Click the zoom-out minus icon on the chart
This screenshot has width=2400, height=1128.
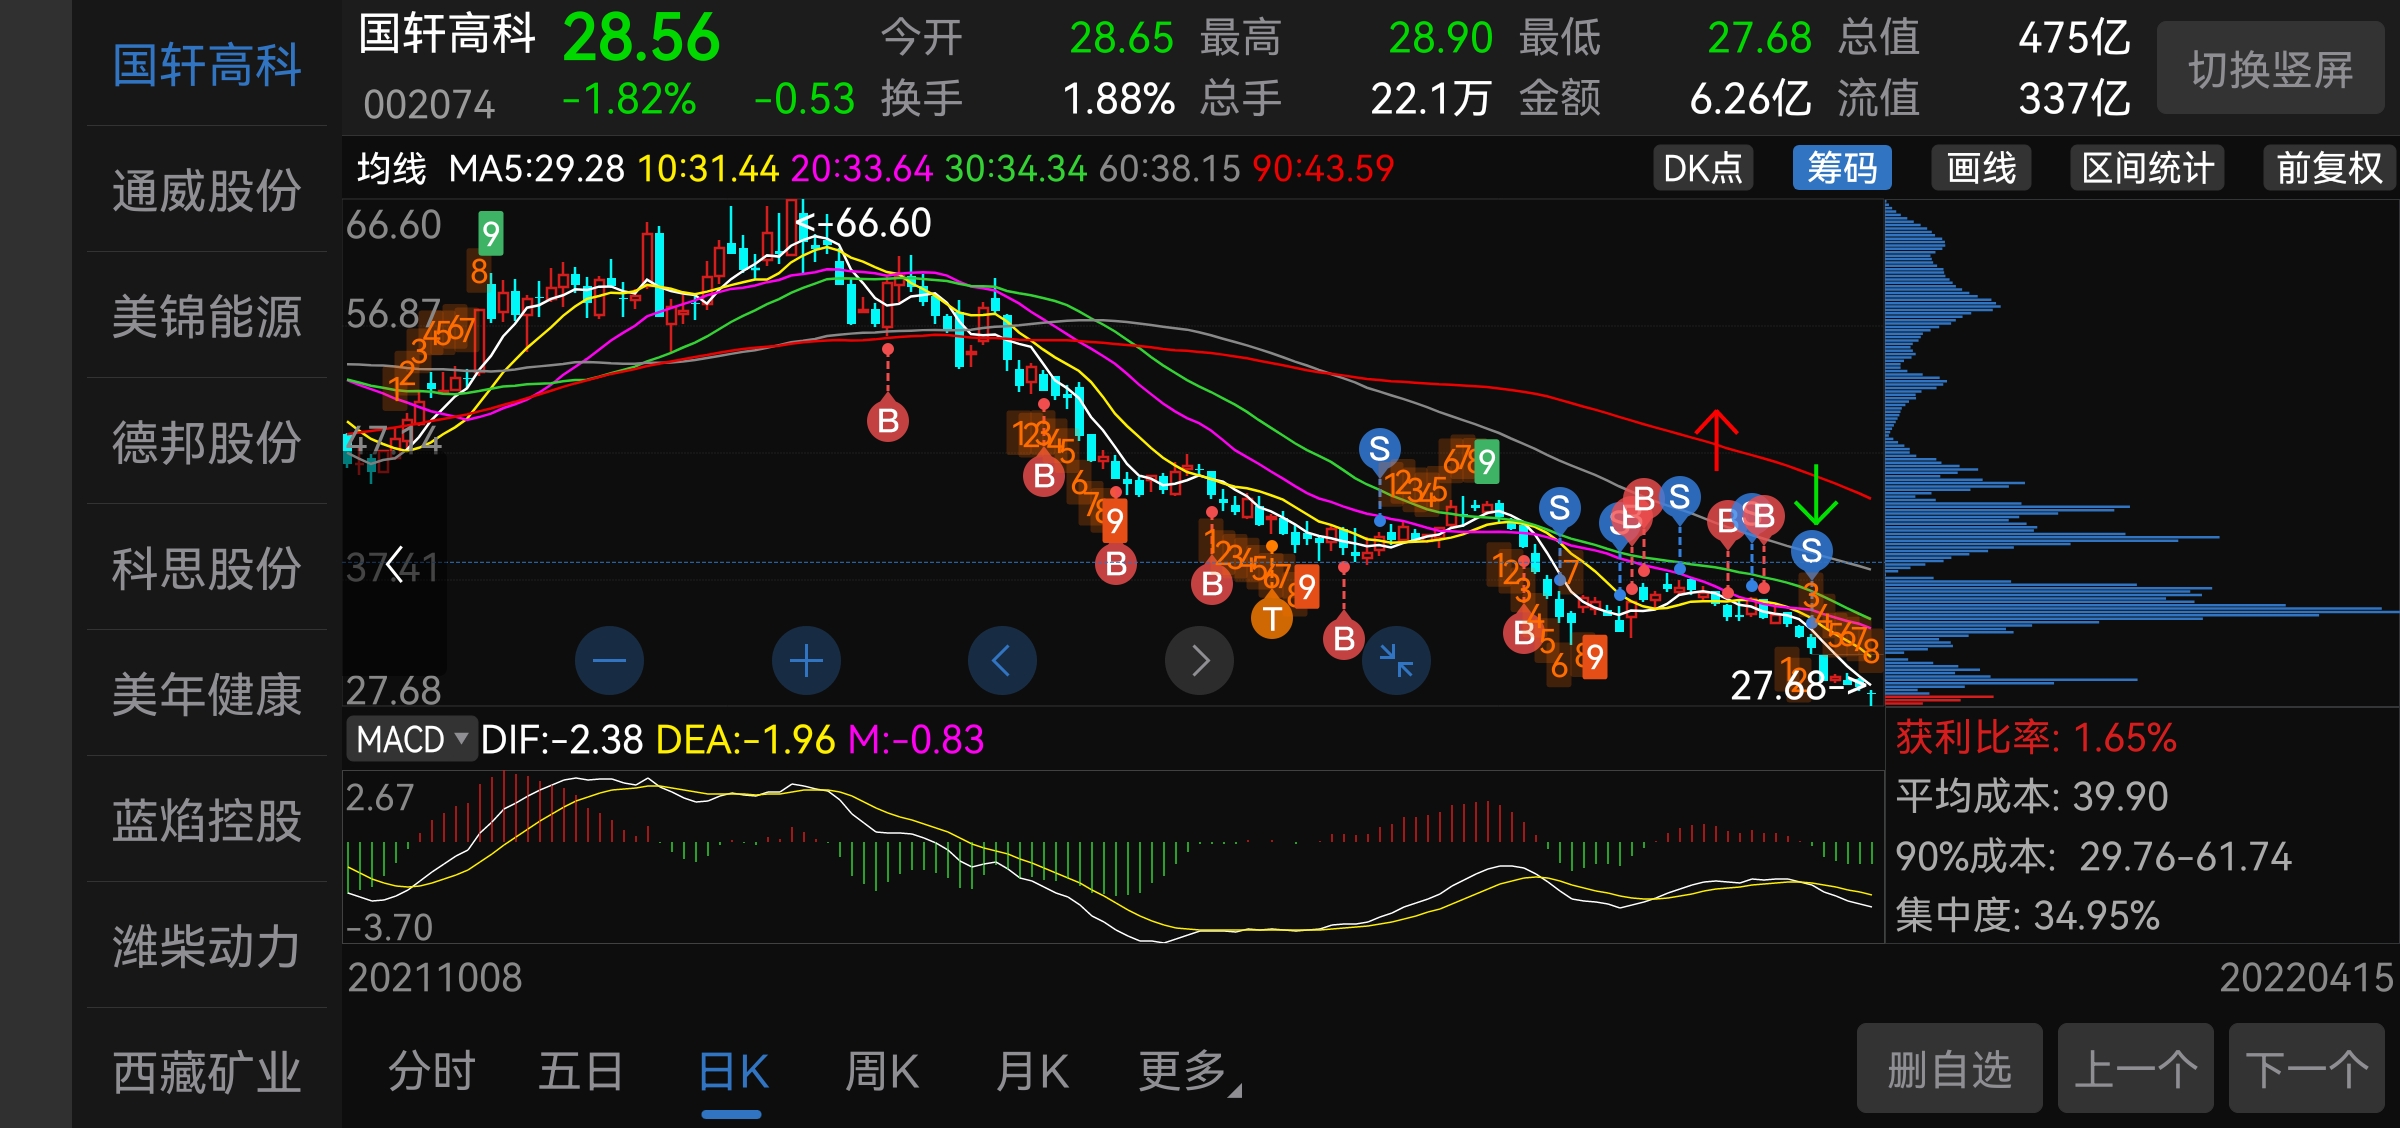(609, 660)
